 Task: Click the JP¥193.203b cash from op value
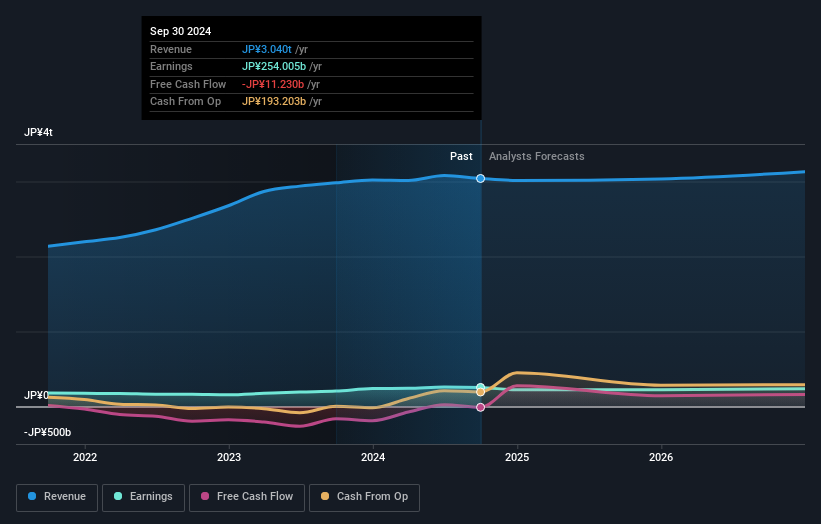coord(274,102)
